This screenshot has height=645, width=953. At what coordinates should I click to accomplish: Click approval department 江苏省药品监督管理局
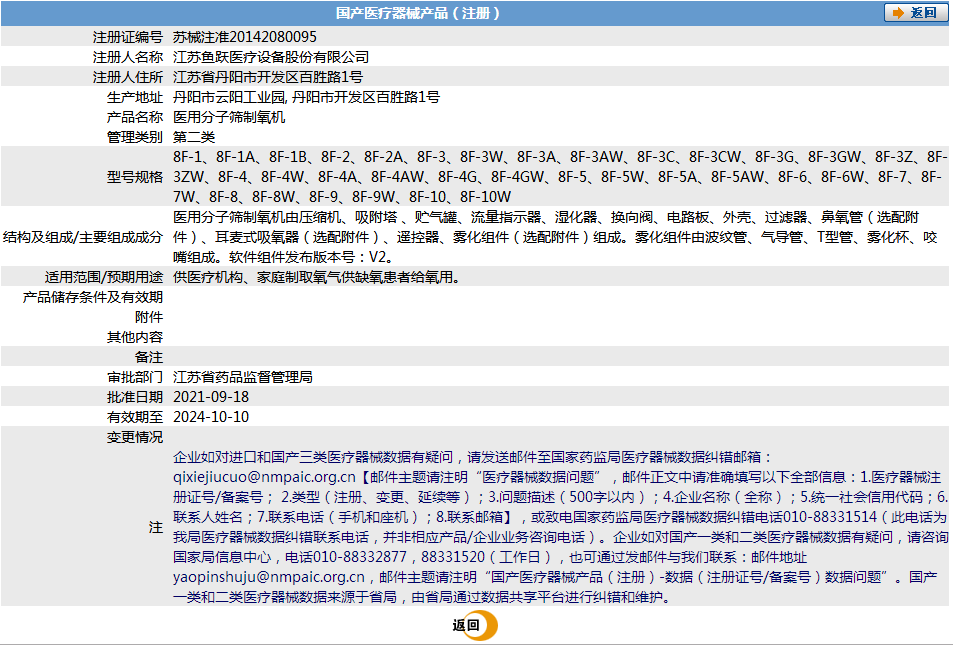243,377
